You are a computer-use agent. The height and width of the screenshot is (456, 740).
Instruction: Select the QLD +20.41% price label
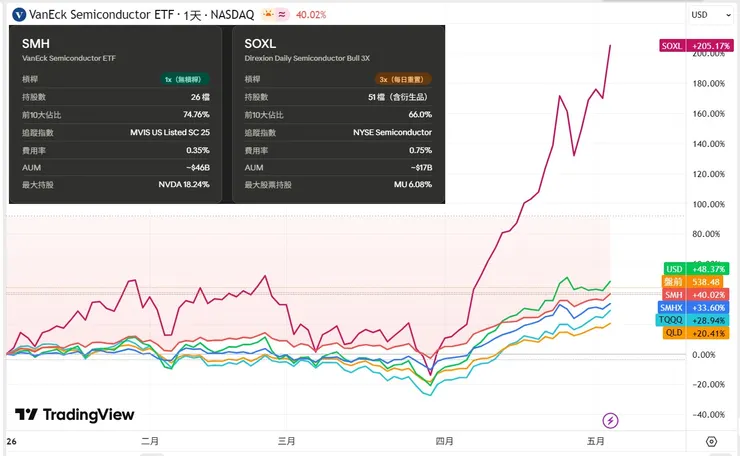pos(696,333)
